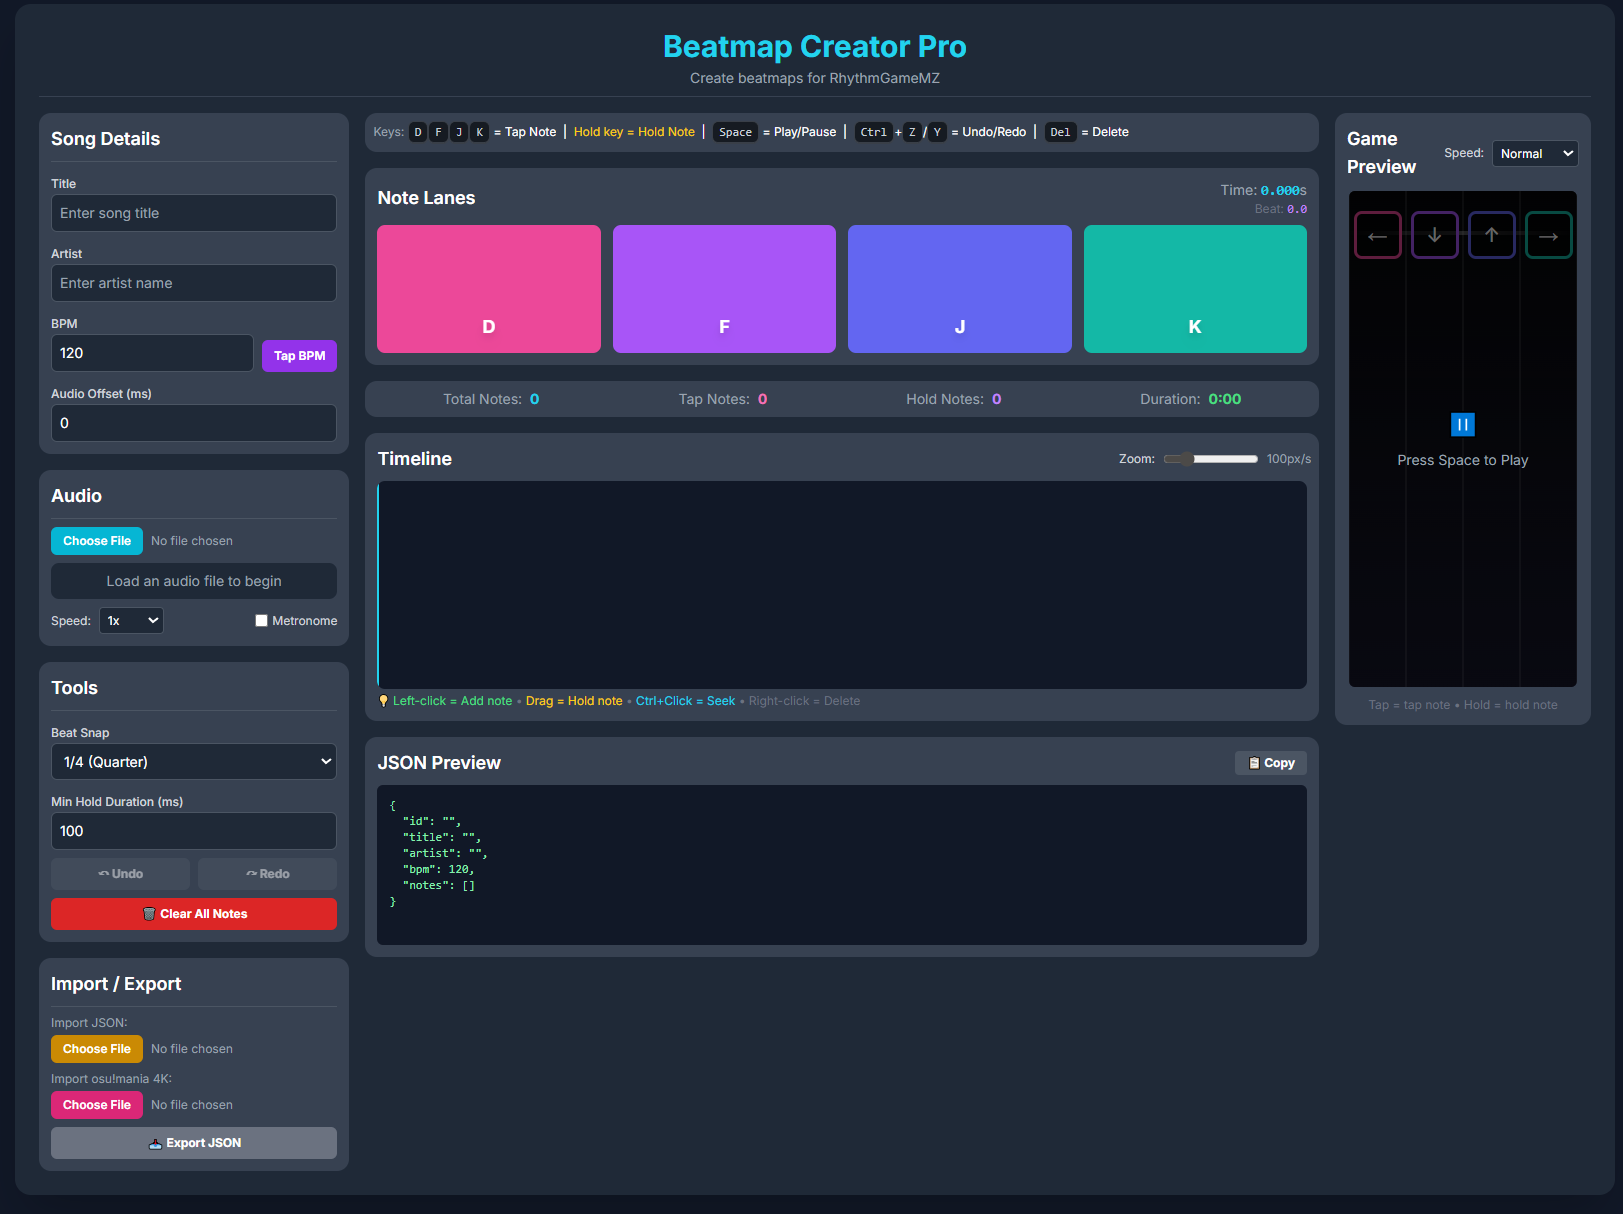Enable the Metronome checkbox
Screen dimensions: 1623x1214
261,620
